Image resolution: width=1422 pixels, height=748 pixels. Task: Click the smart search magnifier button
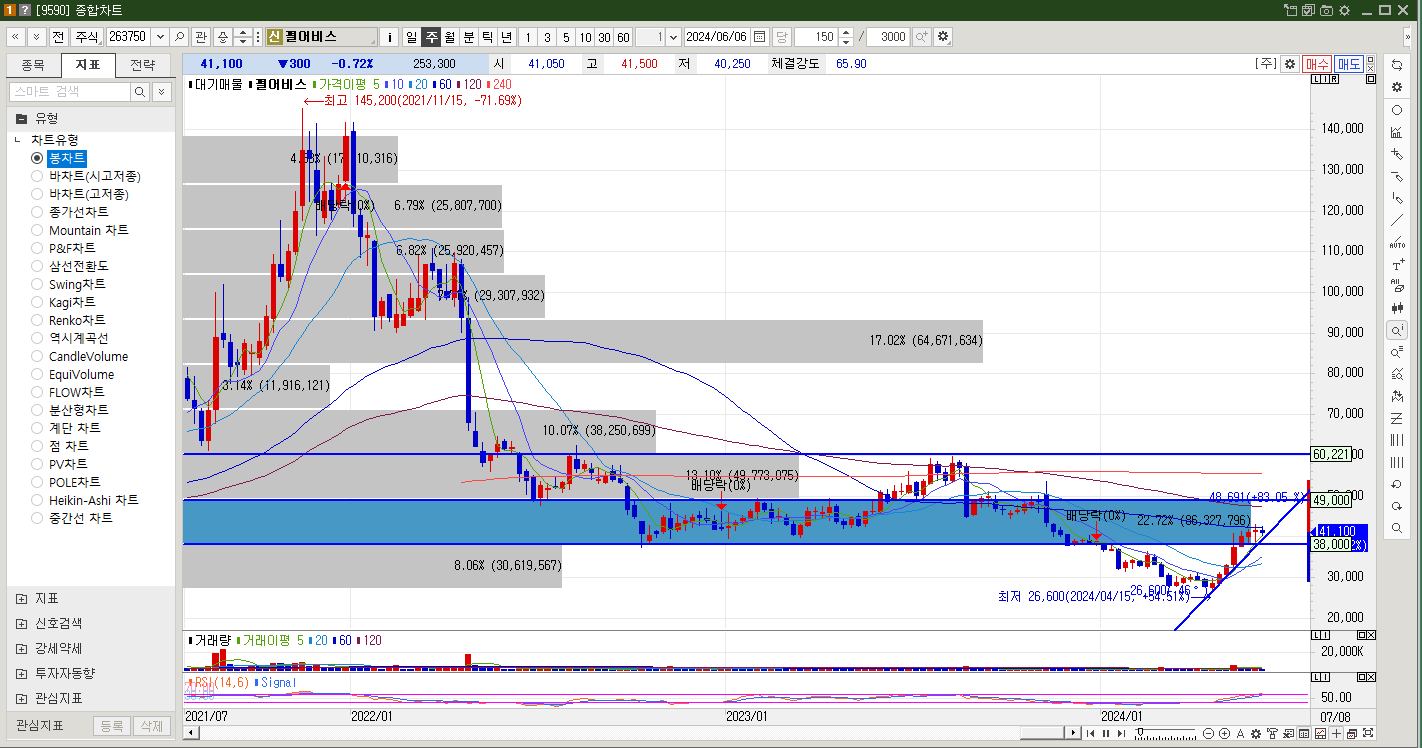(x=140, y=91)
